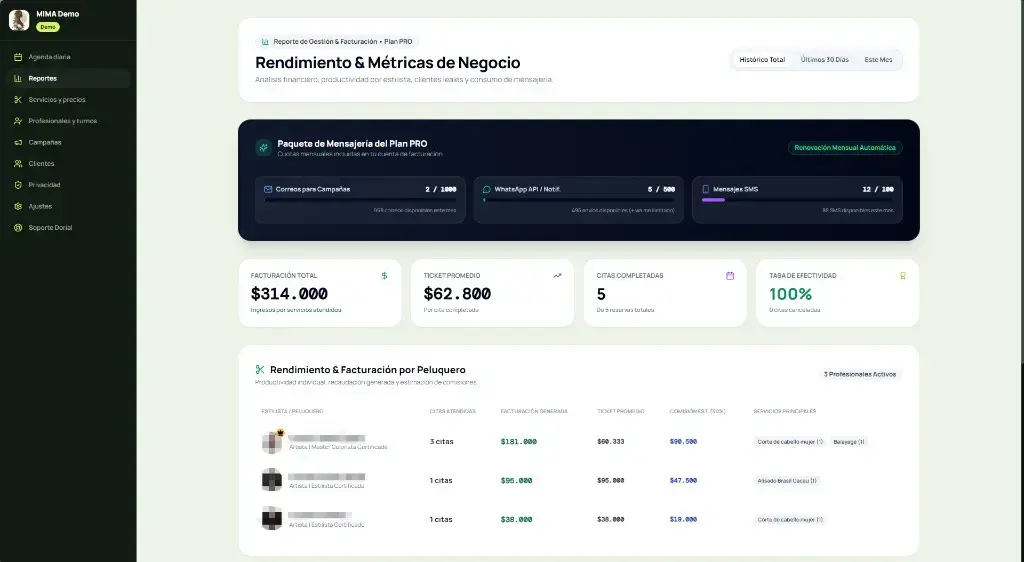This screenshot has height=562, width=1024.
Task: Click the 3 citas cell
Action: pyautogui.click(x=441, y=442)
